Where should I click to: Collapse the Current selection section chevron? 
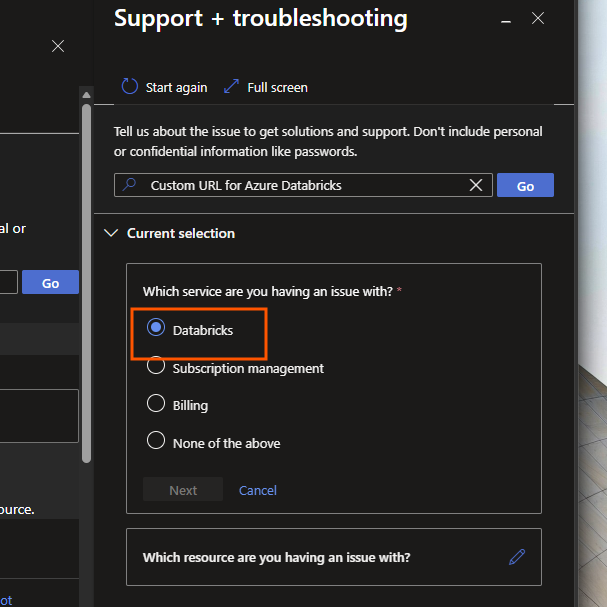(x=111, y=233)
